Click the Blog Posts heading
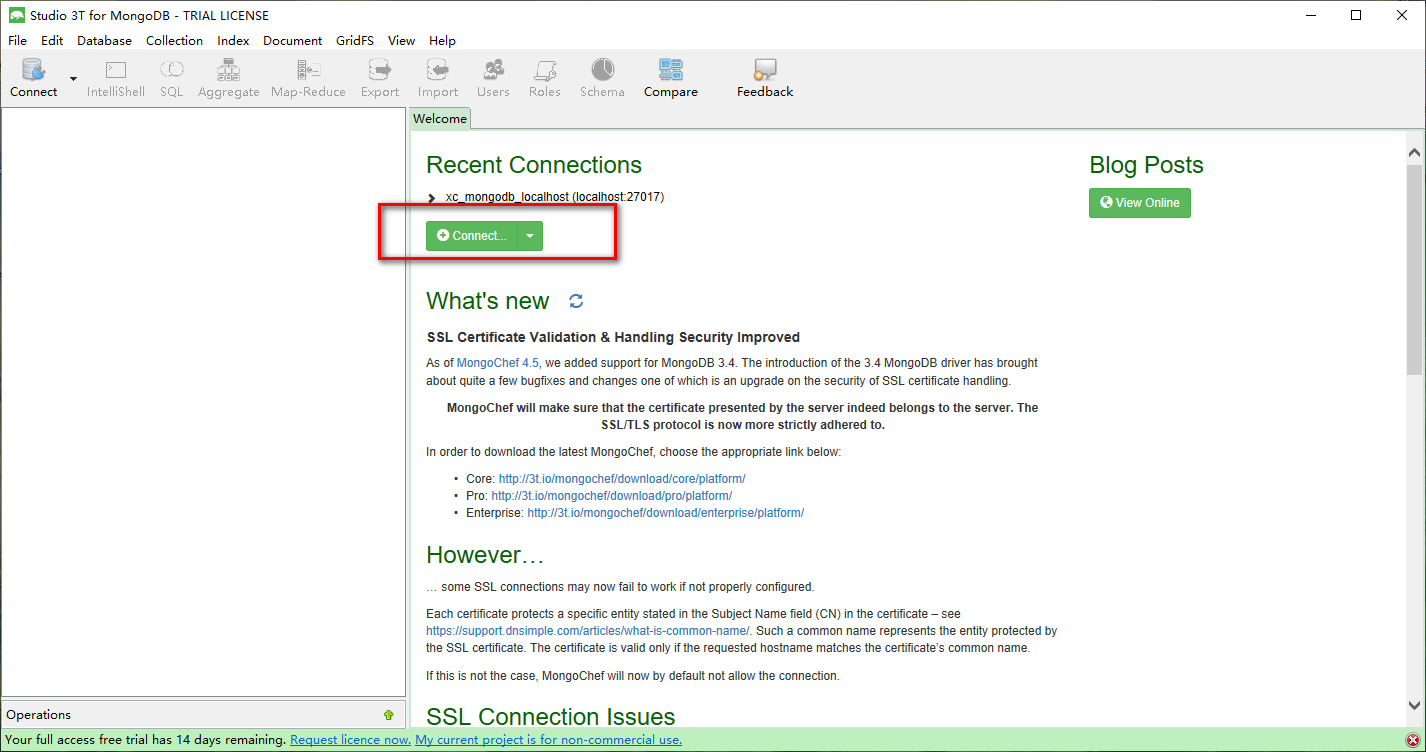Viewport: 1426px width, 752px height. pos(1146,165)
